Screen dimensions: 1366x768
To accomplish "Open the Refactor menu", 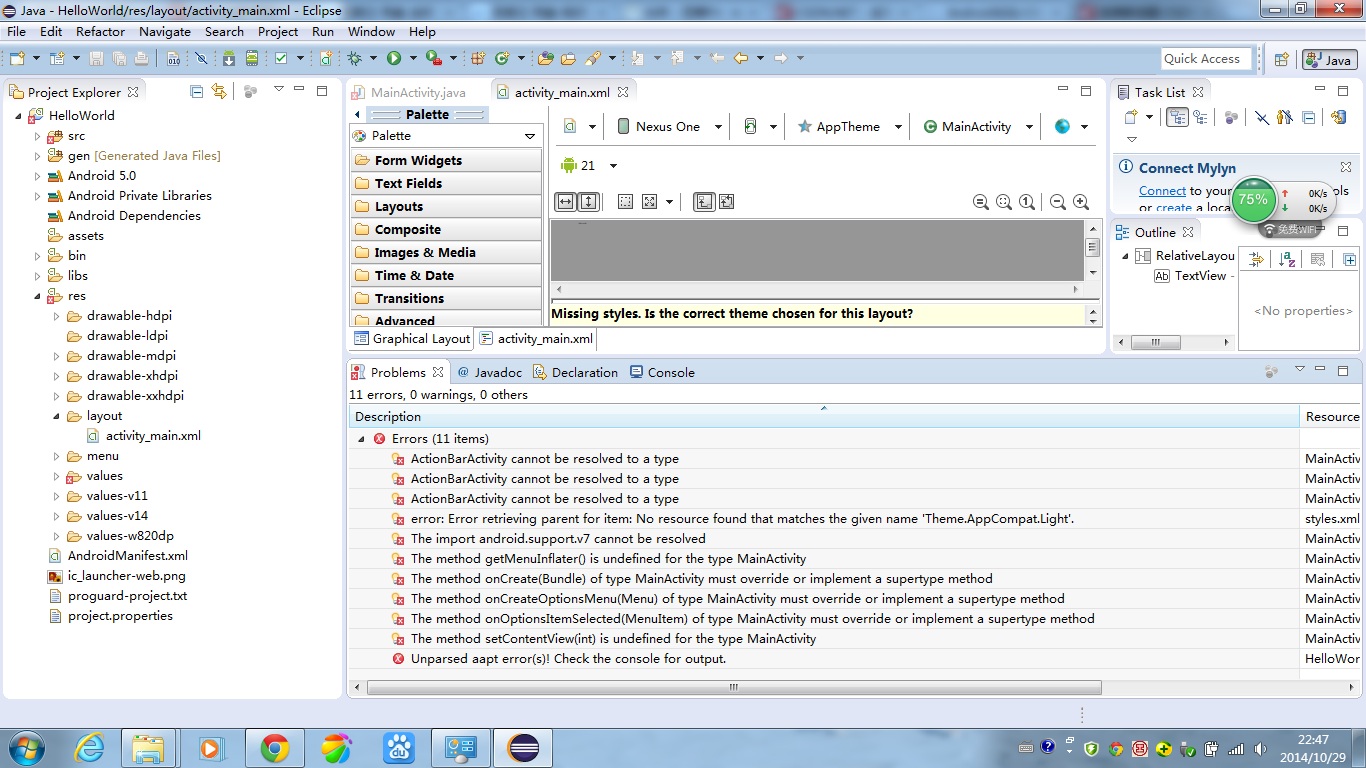I will tap(100, 31).
